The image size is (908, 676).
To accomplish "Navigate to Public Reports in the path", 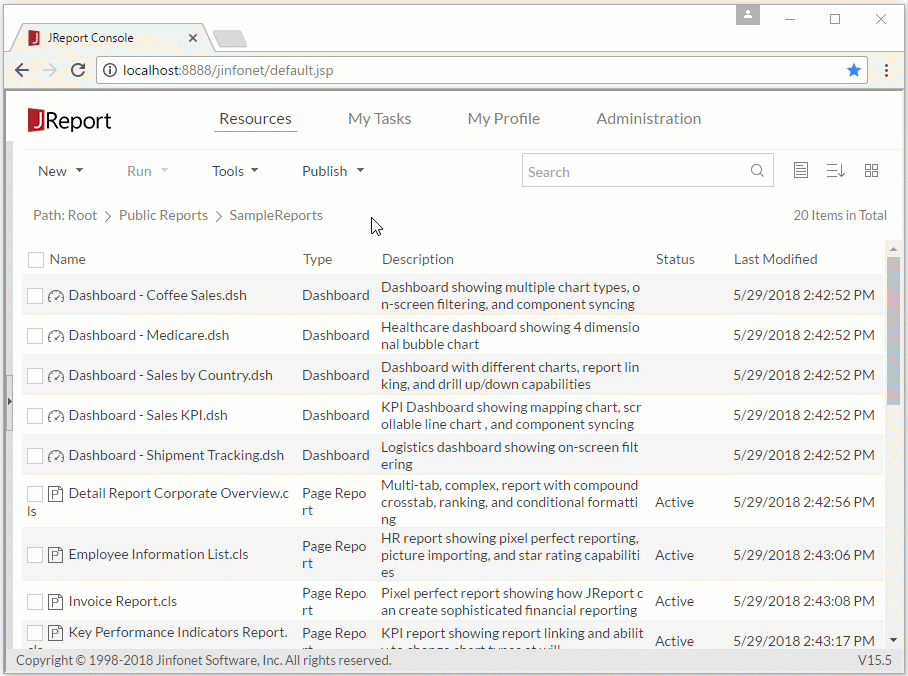I will [x=163, y=215].
